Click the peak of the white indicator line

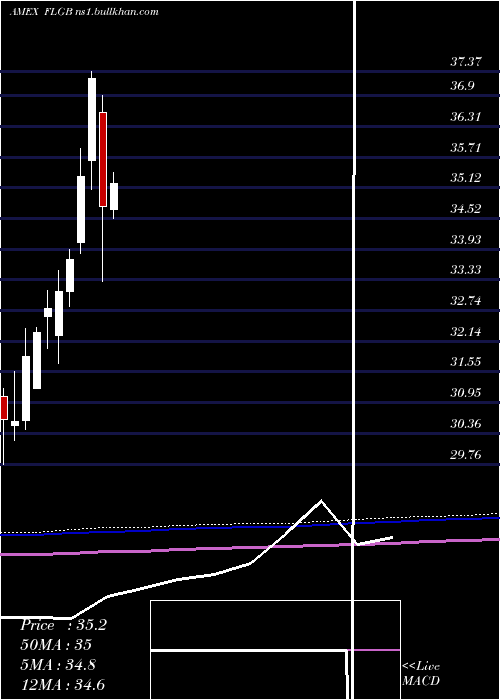[x=321, y=501]
